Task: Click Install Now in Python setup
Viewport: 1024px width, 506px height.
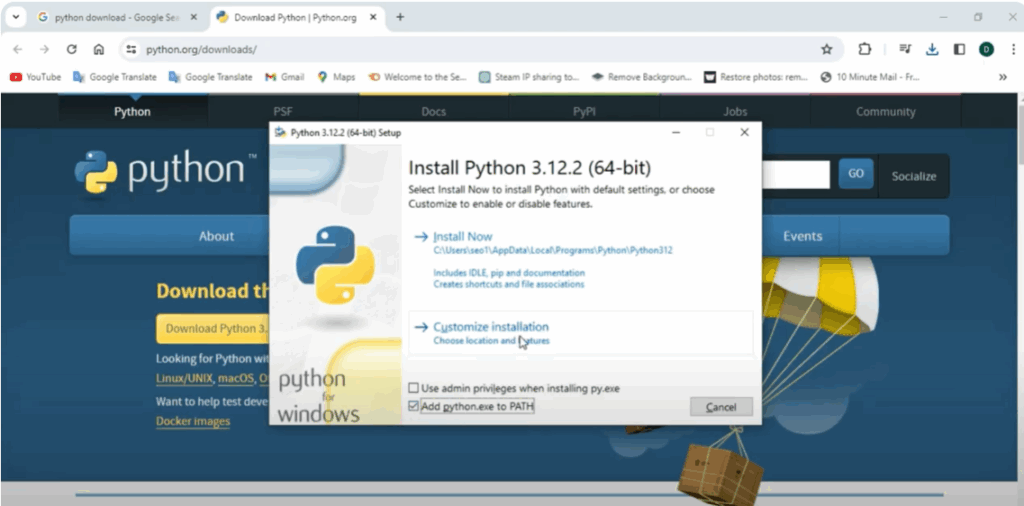Action: click(462, 237)
